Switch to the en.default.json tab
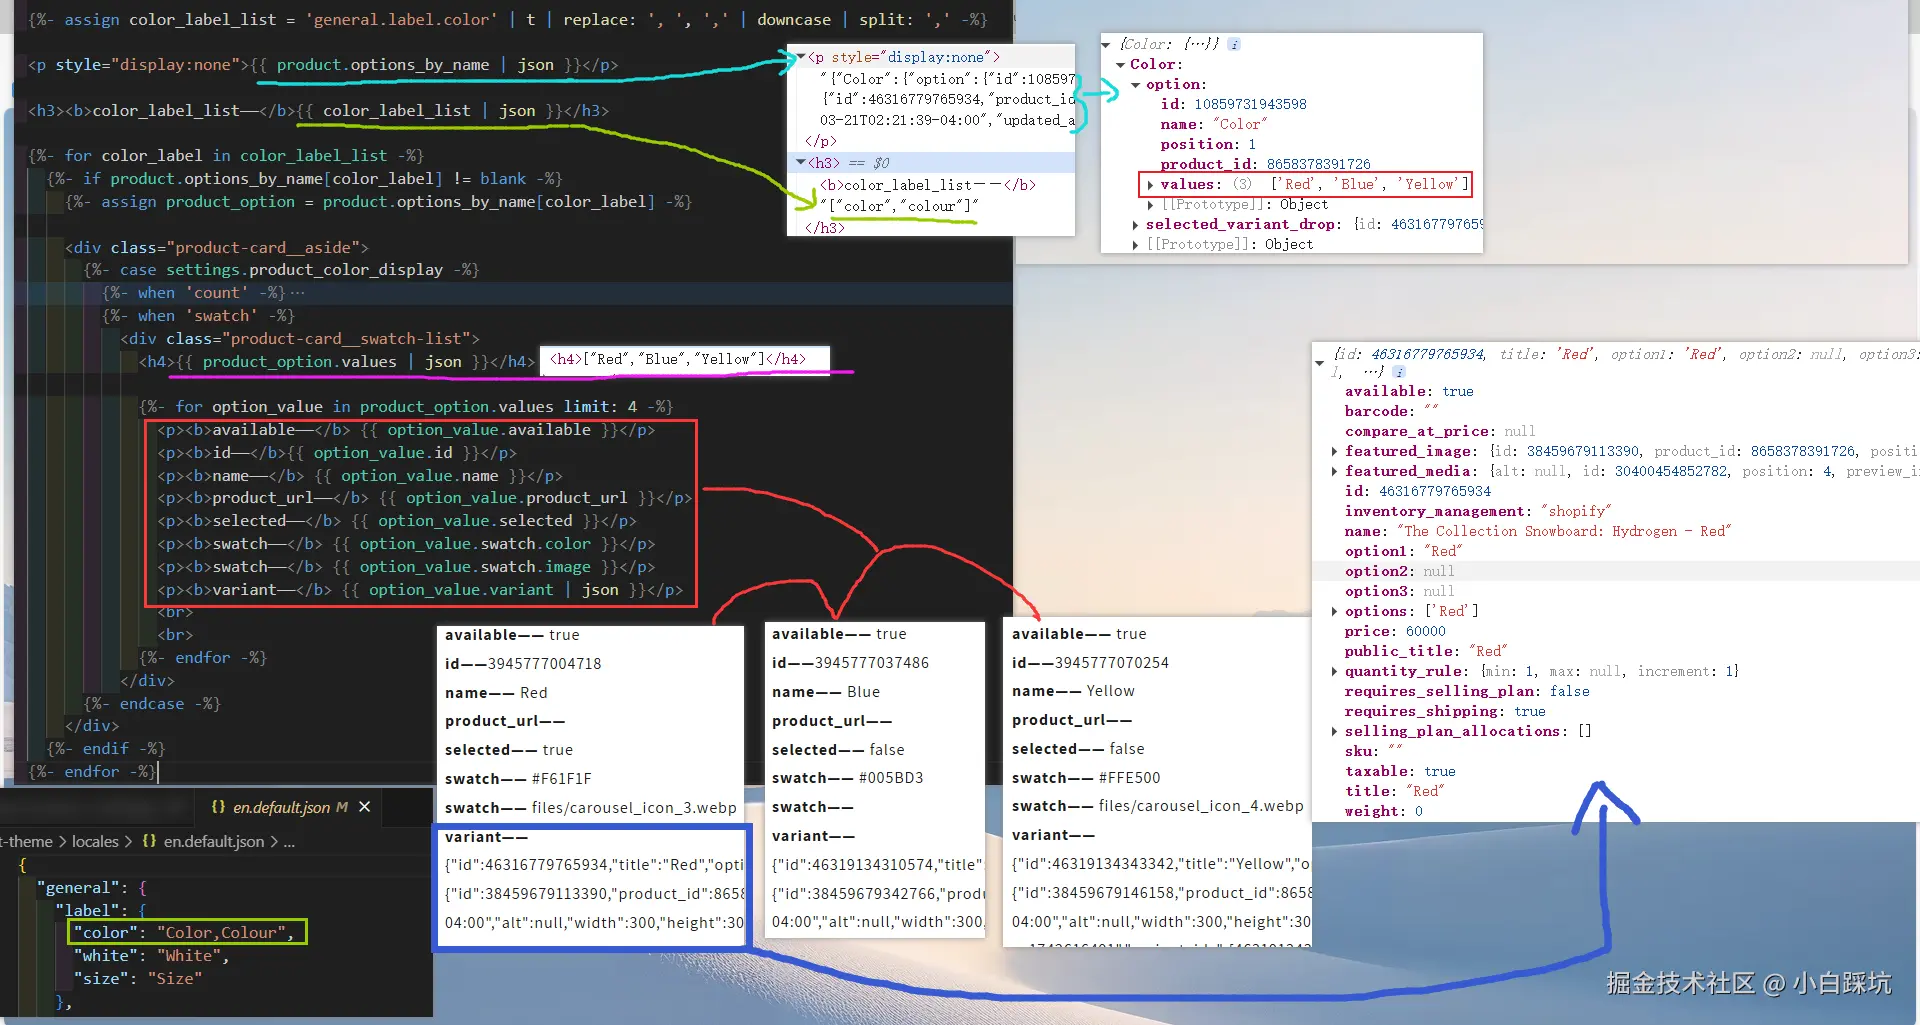Image resolution: width=1920 pixels, height=1025 pixels. coord(290,807)
